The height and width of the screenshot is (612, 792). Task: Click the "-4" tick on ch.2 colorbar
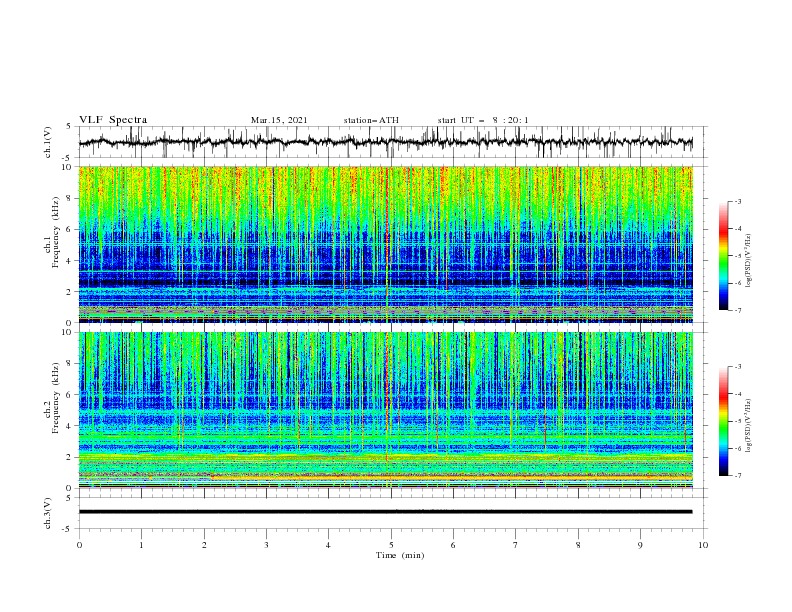737,394
